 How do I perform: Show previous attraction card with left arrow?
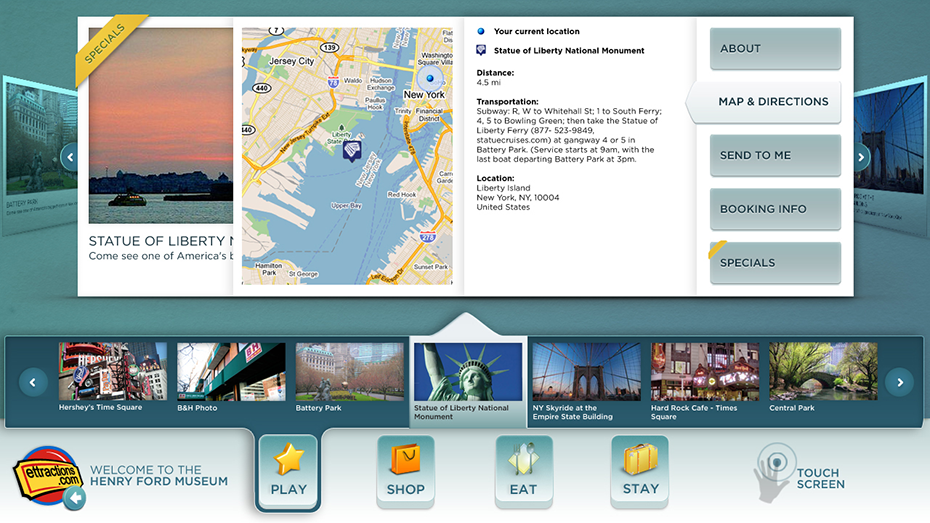tap(70, 157)
